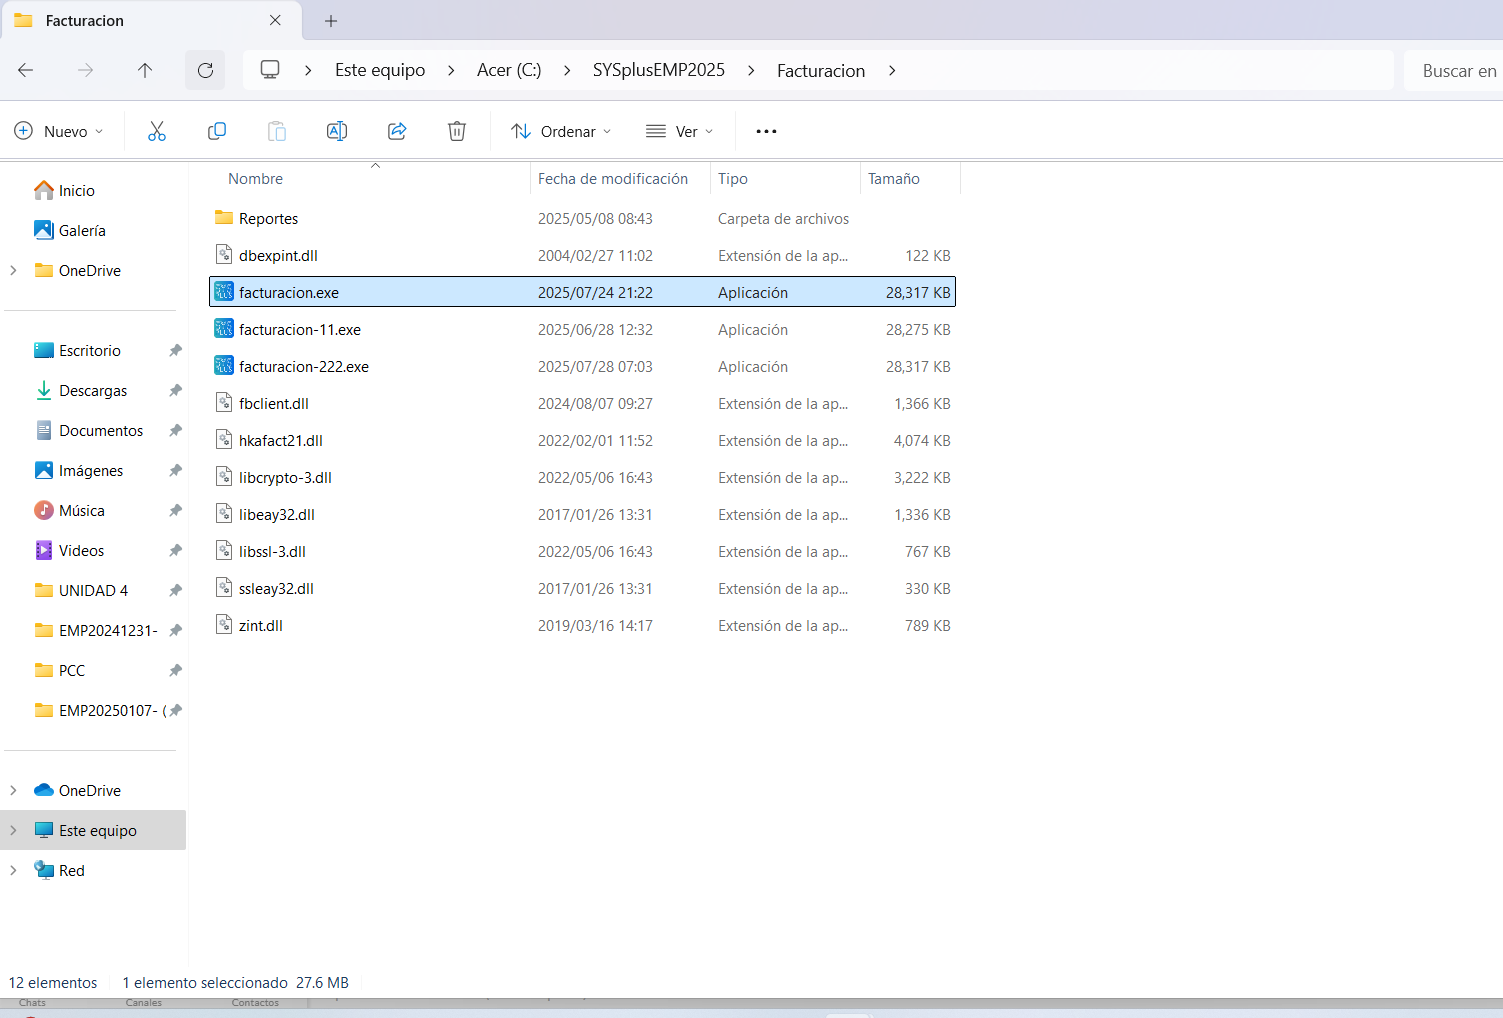Sort by Fecha de modificación column header
This screenshot has height=1018, width=1503.
[x=613, y=178]
